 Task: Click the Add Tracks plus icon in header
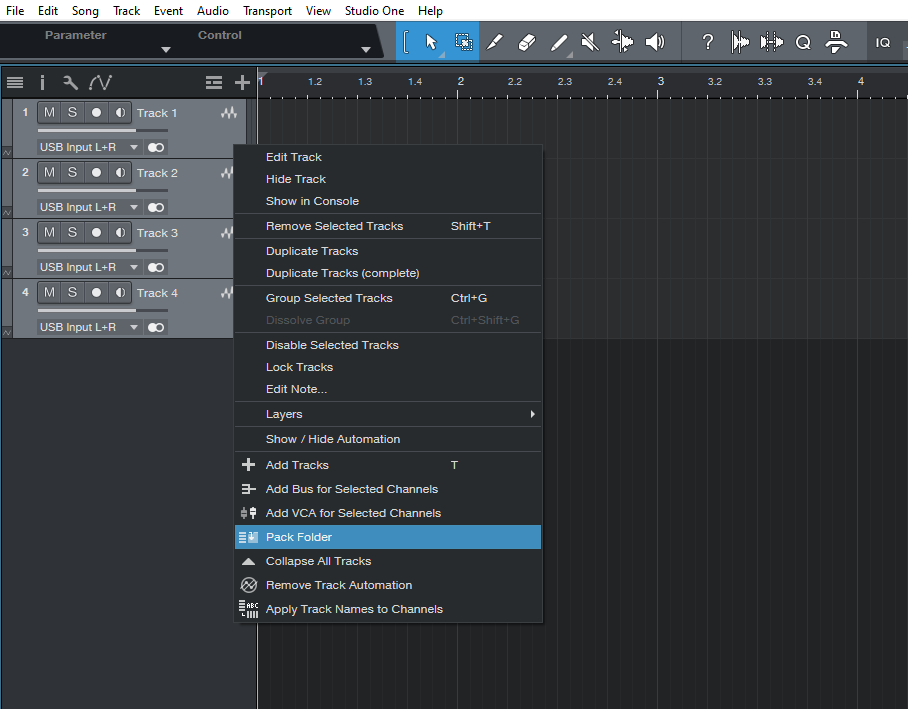[x=242, y=83]
